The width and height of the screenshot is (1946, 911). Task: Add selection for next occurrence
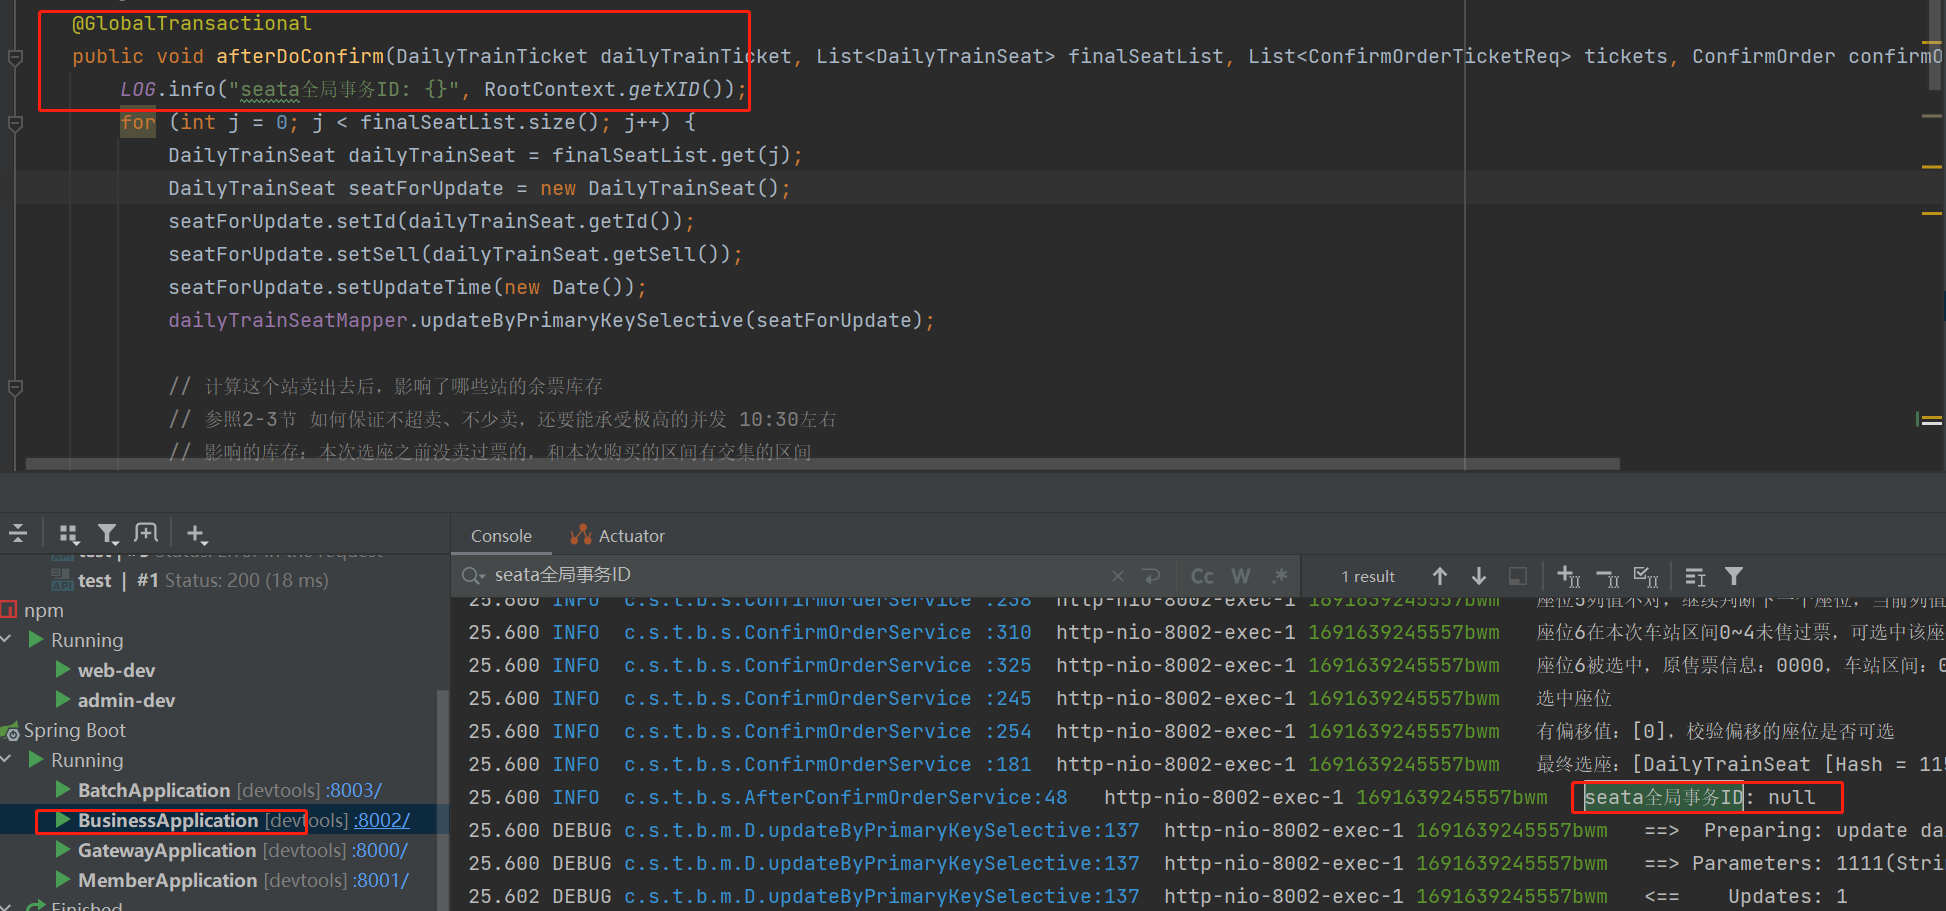[1569, 576]
